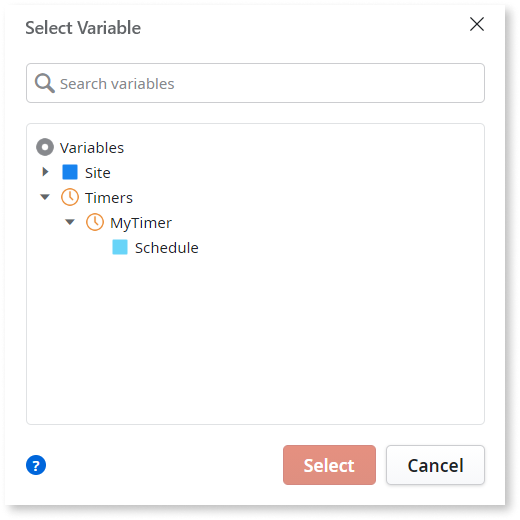This screenshot has height=520, width=520.
Task: Dismiss the dialog with Cancel
Action: [x=435, y=465]
